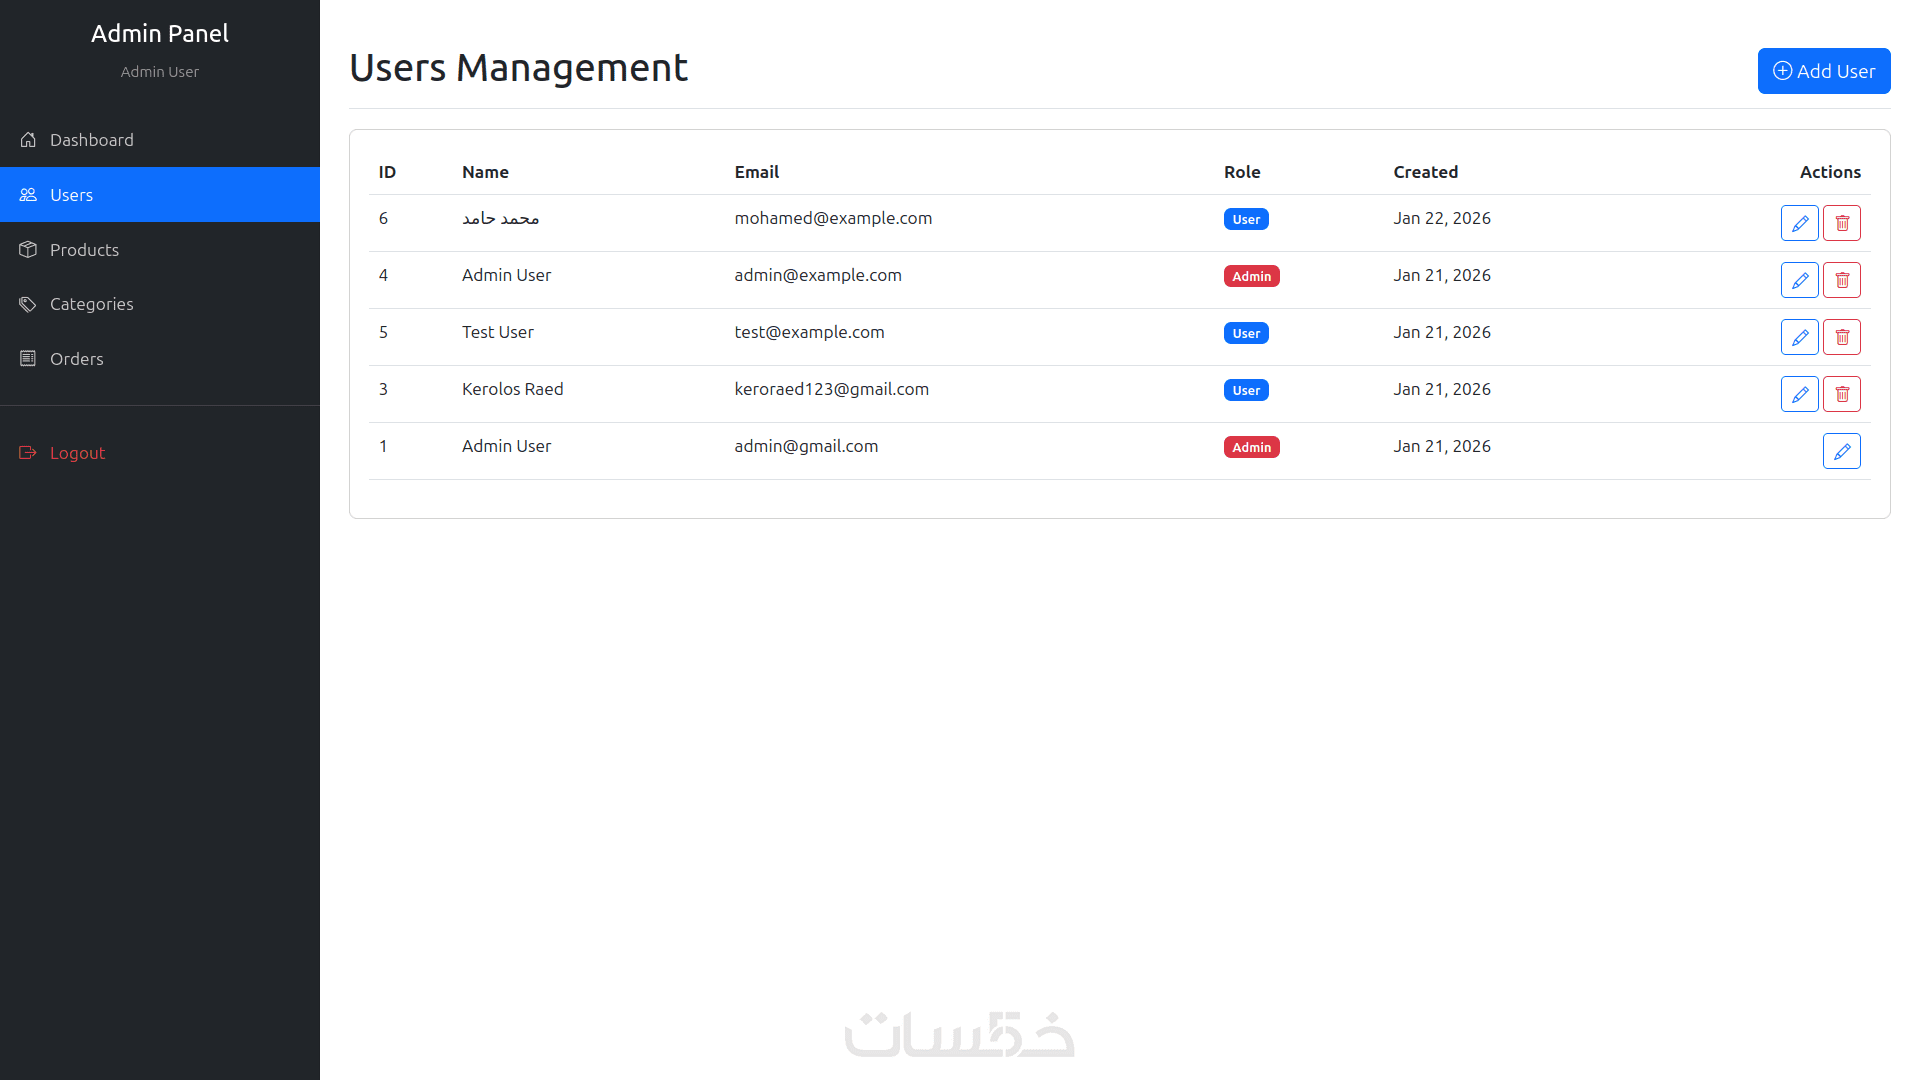The height and width of the screenshot is (1080, 1920).
Task: Click the Admin Panel title in the sidebar
Action: pos(160,34)
